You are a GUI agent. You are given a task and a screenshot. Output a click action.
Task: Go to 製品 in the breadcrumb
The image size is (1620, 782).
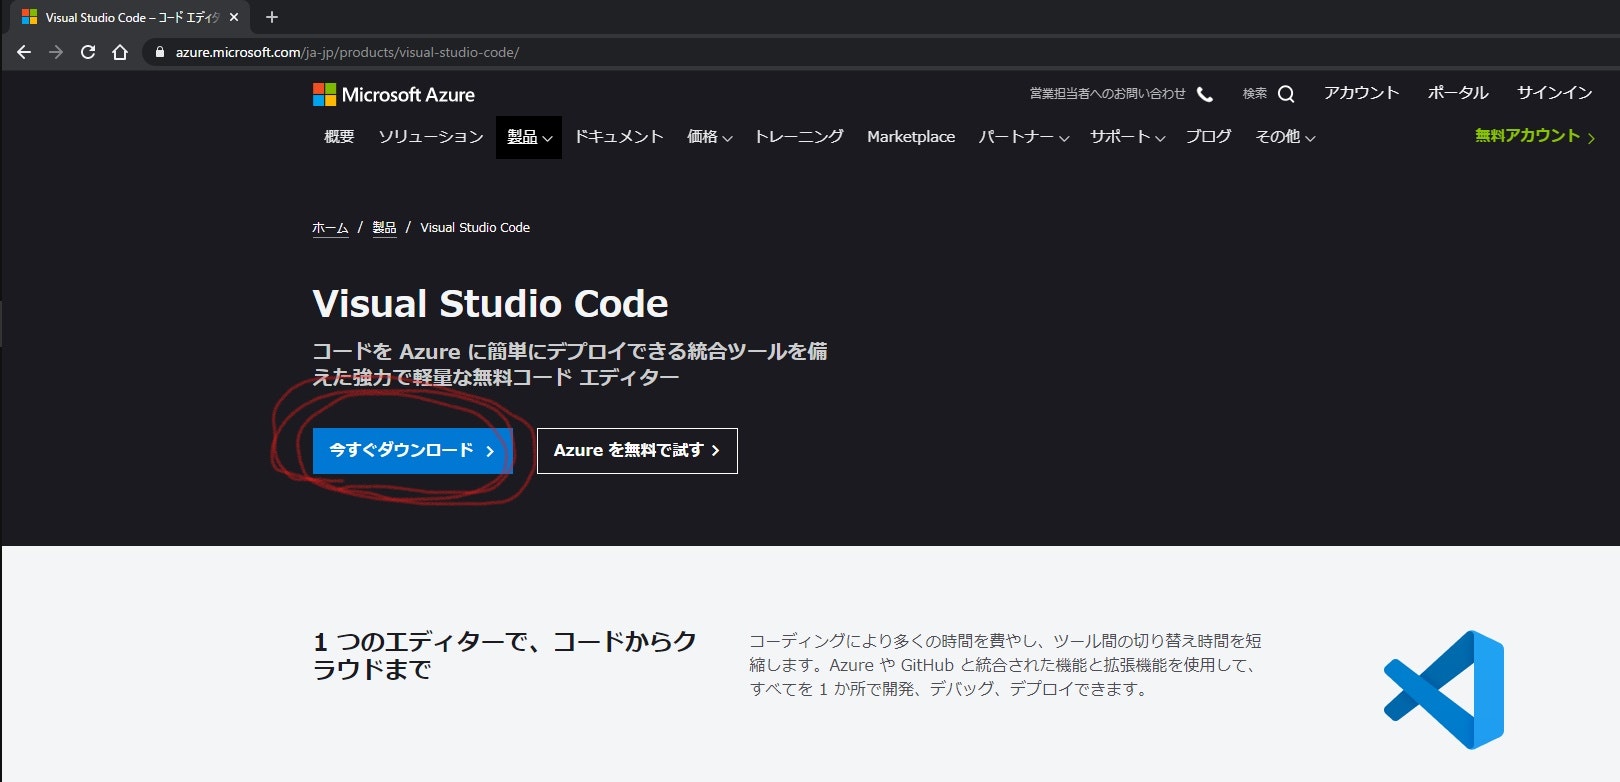pos(384,228)
